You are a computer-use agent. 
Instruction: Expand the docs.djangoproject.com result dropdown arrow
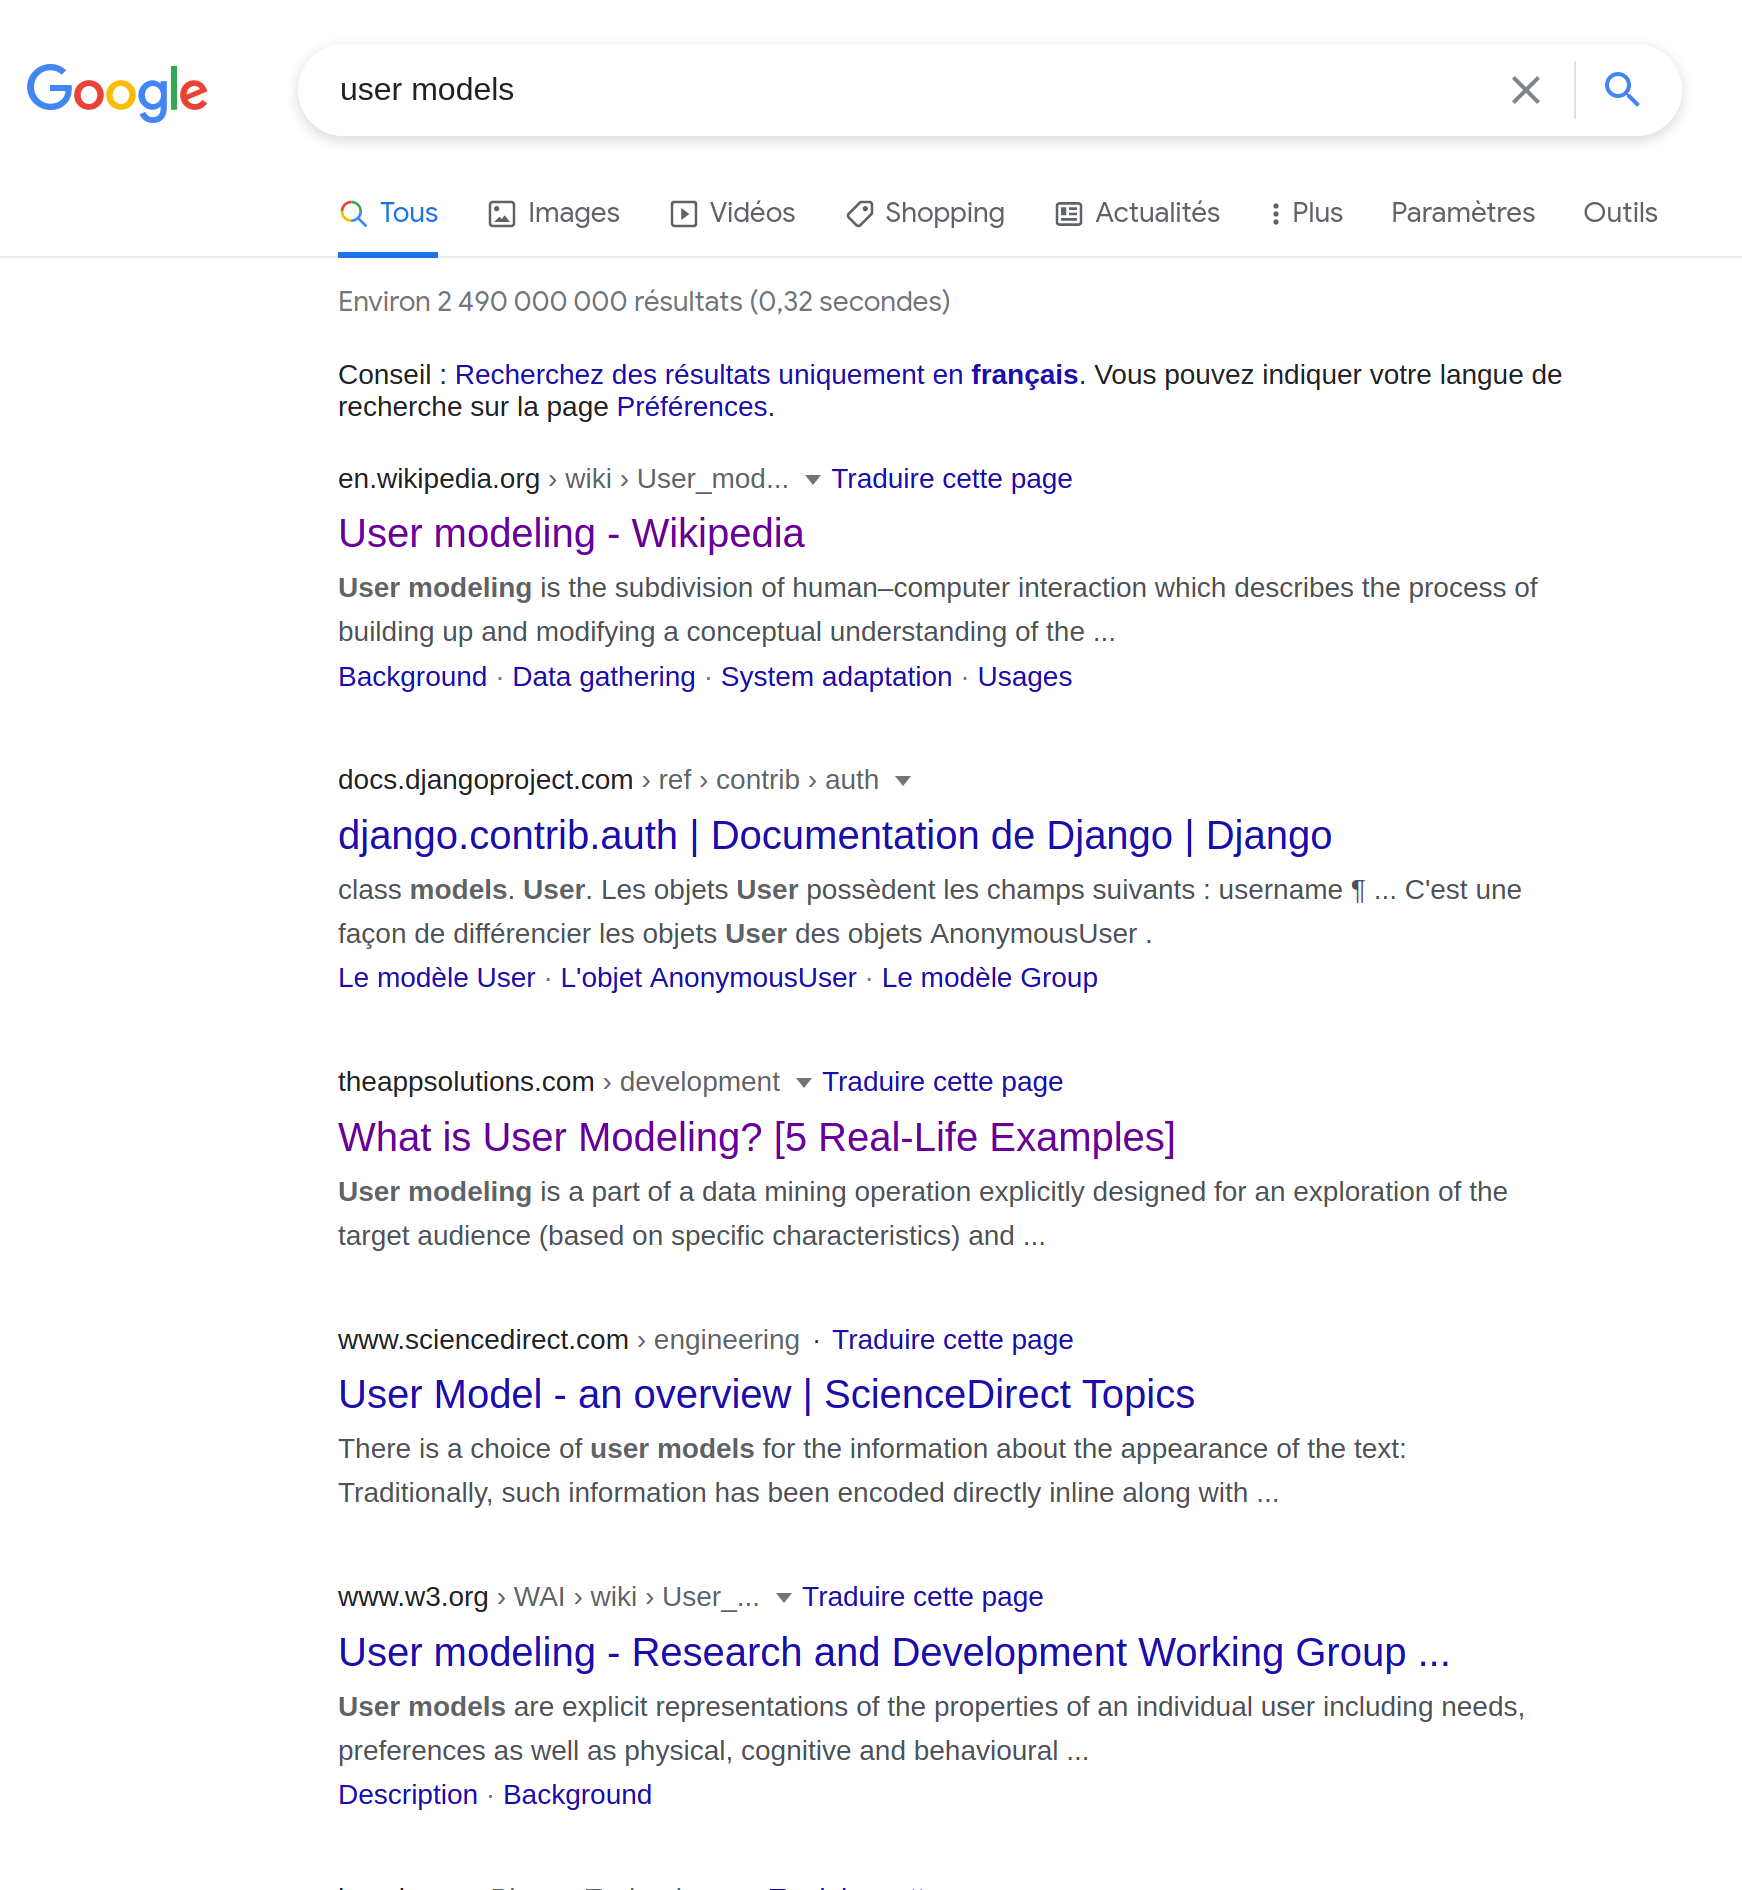coord(903,781)
